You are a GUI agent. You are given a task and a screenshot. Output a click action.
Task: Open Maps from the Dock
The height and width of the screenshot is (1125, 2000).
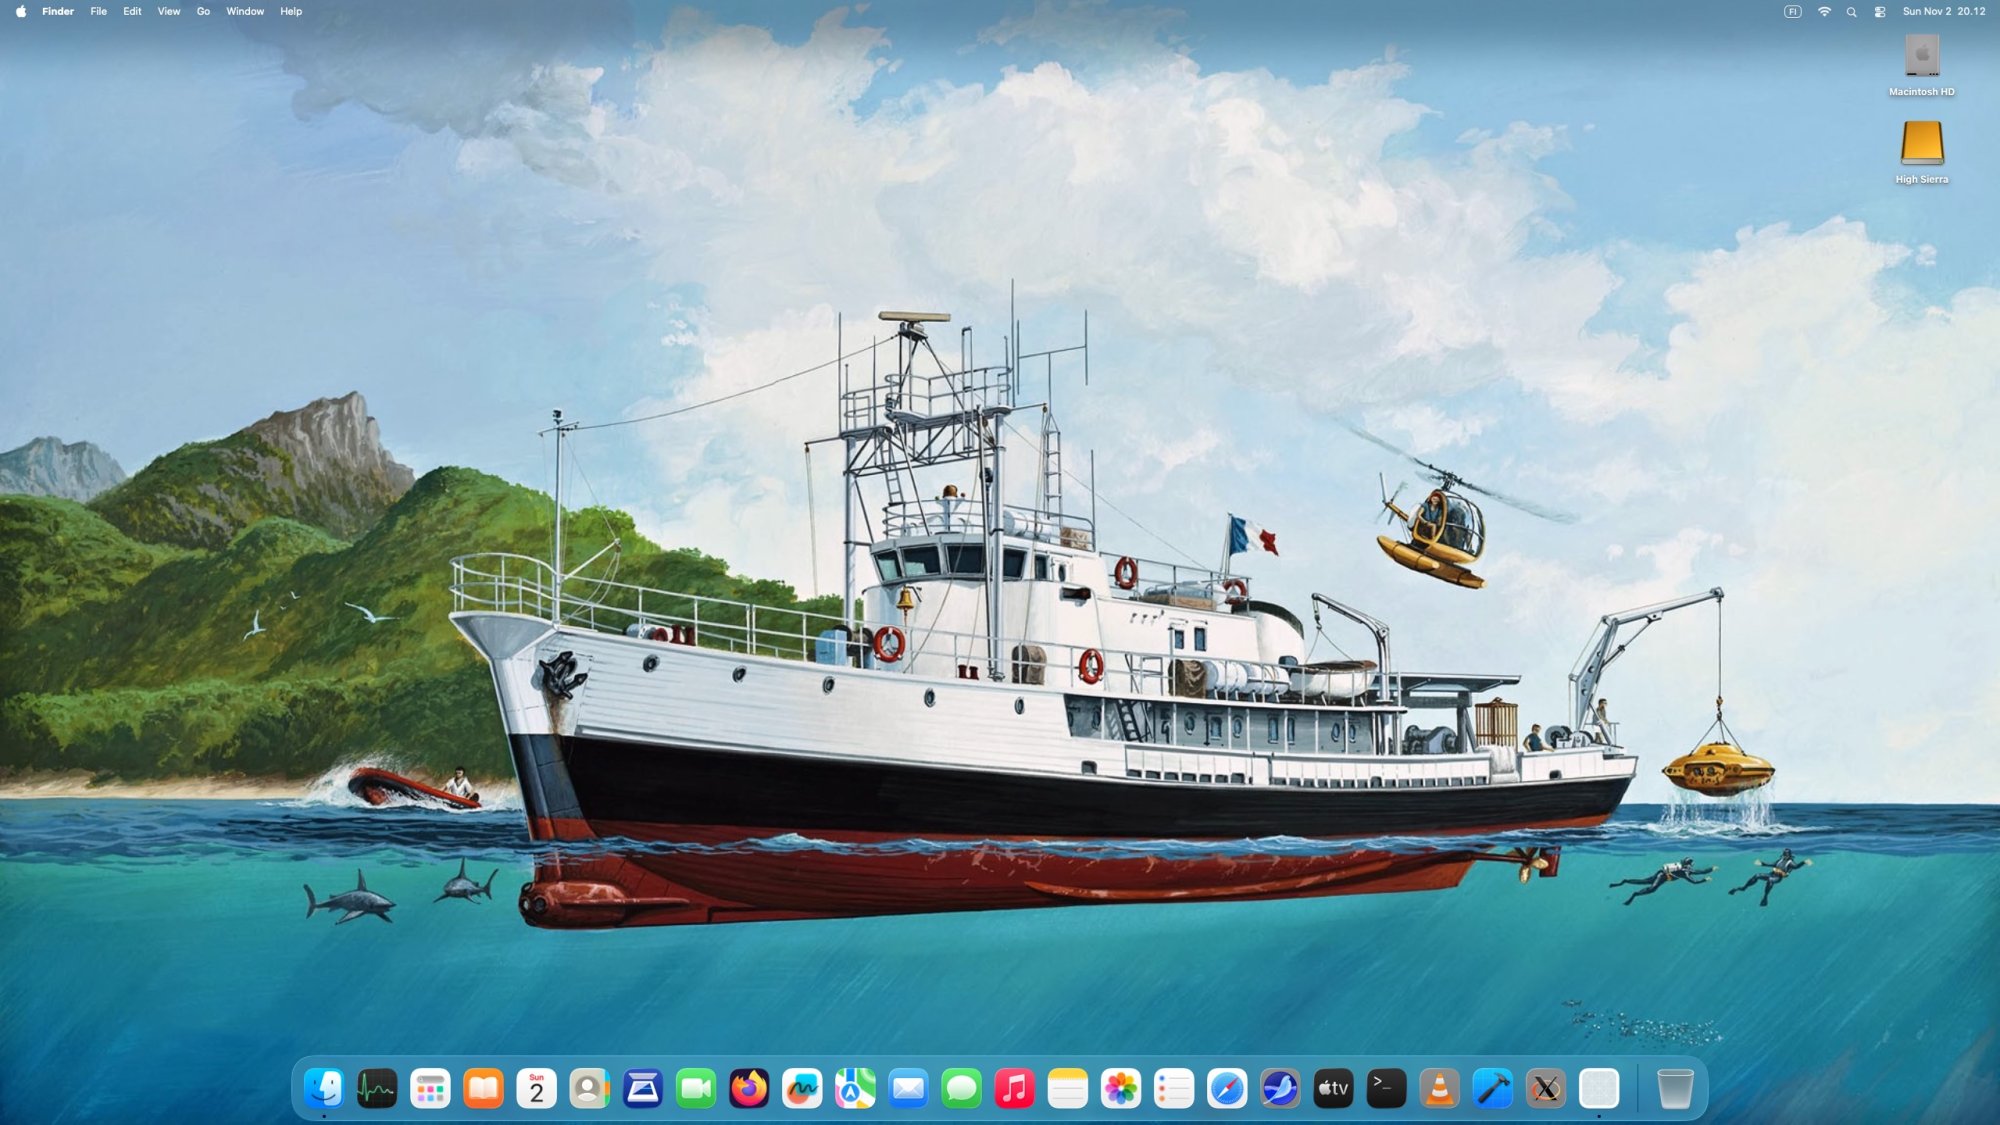[855, 1088]
